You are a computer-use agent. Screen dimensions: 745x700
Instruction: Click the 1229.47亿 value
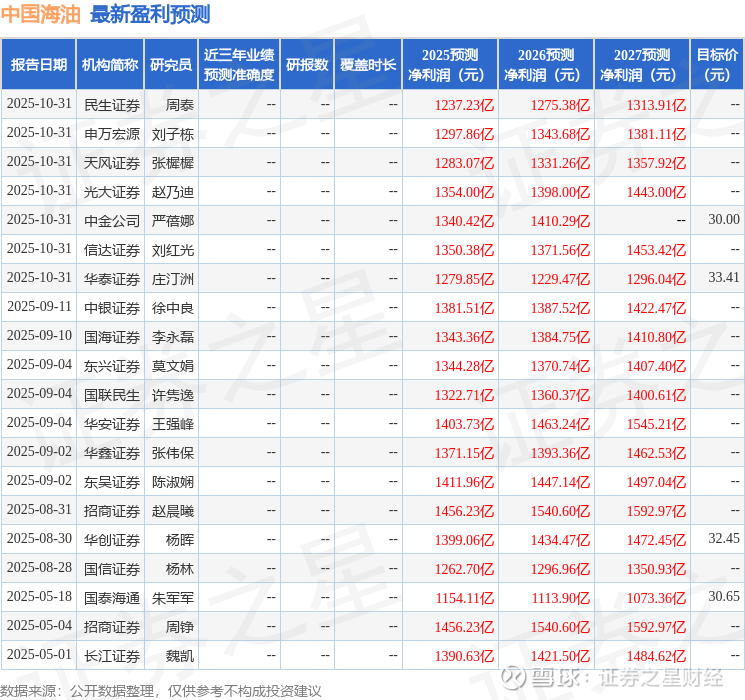point(560,279)
